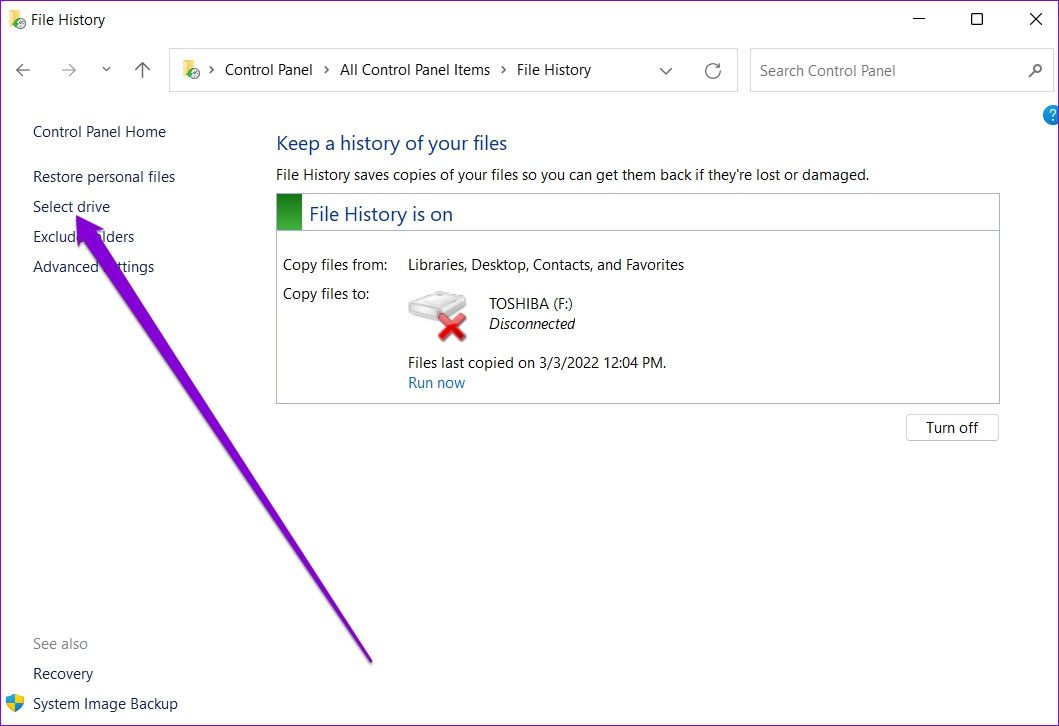Expand chevron after Control Panel breadcrumb
Screen dimensions: 1059x726
pos(326,70)
